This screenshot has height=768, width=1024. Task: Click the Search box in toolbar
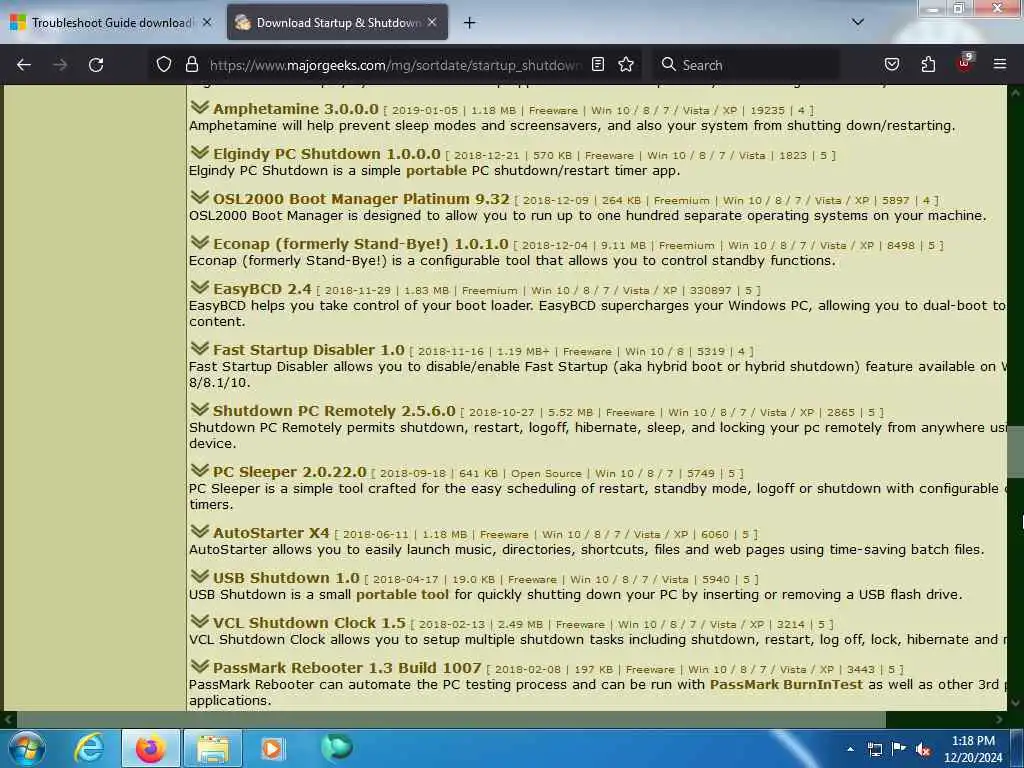[746, 65]
